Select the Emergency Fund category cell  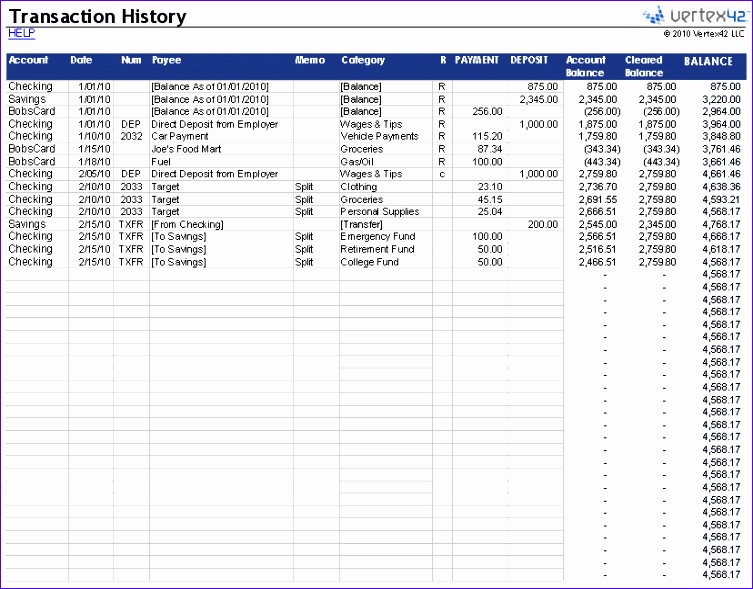pyautogui.click(x=377, y=237)
